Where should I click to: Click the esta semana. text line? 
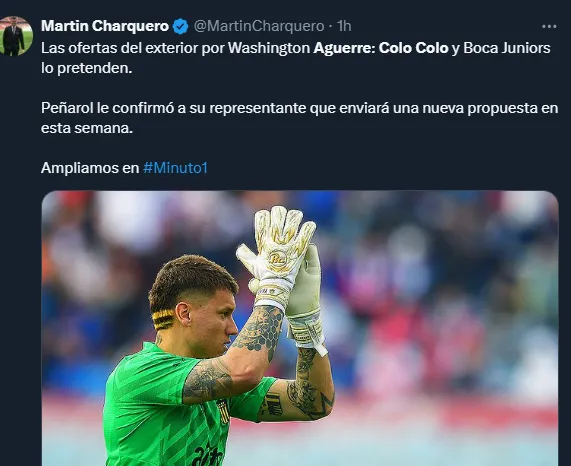pyautogui.click(x=87, y=128)
